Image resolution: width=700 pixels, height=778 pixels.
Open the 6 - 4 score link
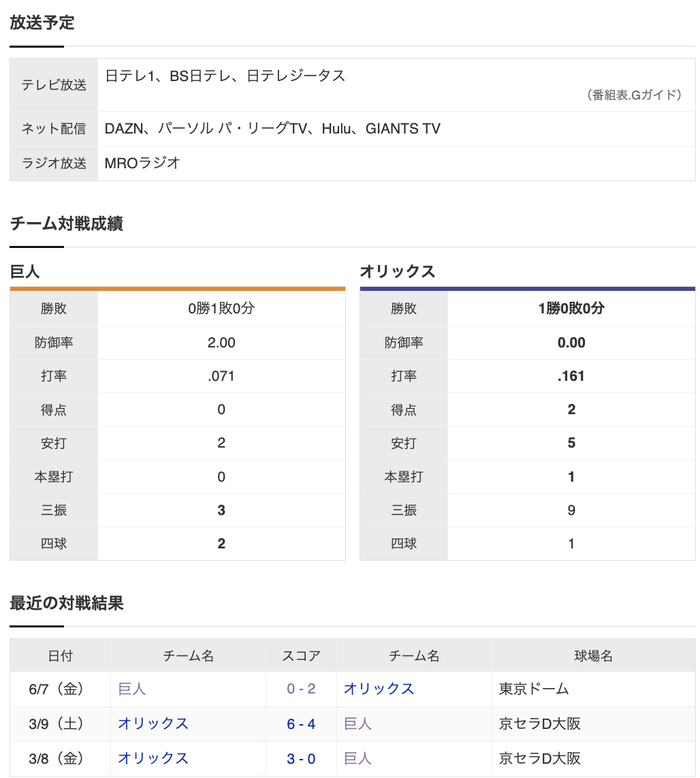click(x=301, y=724)
